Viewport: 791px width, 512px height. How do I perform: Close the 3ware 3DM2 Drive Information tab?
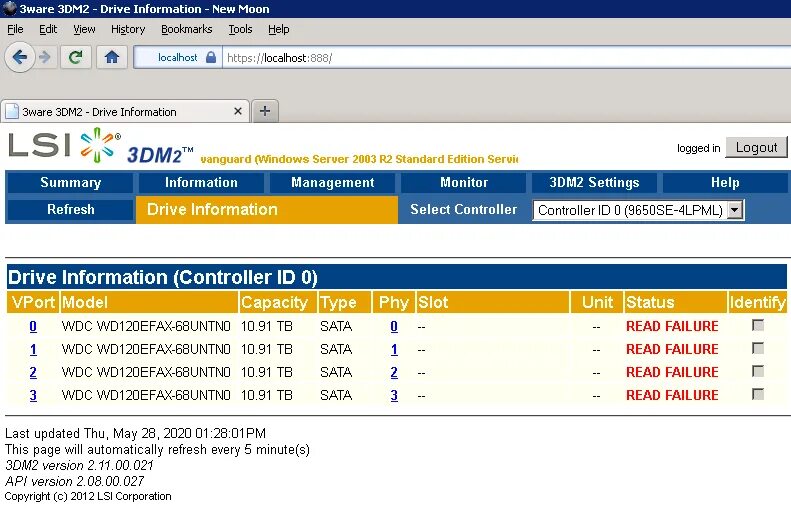coord(238,111)
